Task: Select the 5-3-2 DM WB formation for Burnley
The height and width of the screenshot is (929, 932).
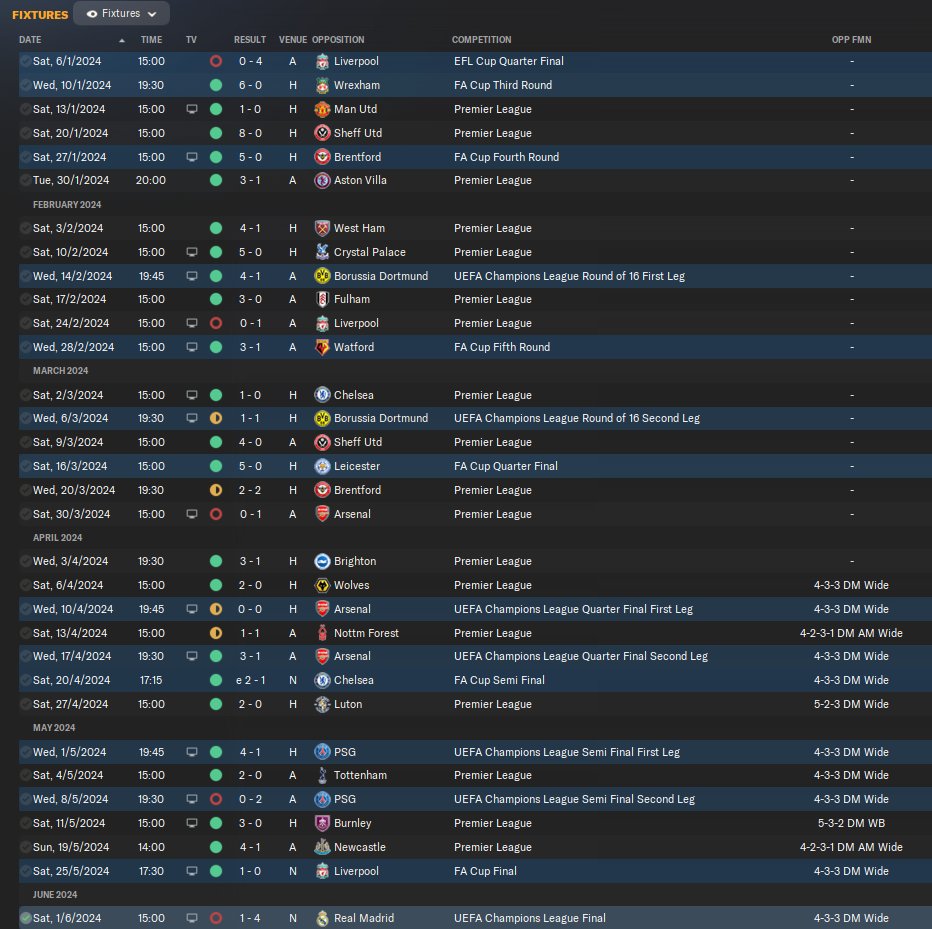Action: point(851,823)
